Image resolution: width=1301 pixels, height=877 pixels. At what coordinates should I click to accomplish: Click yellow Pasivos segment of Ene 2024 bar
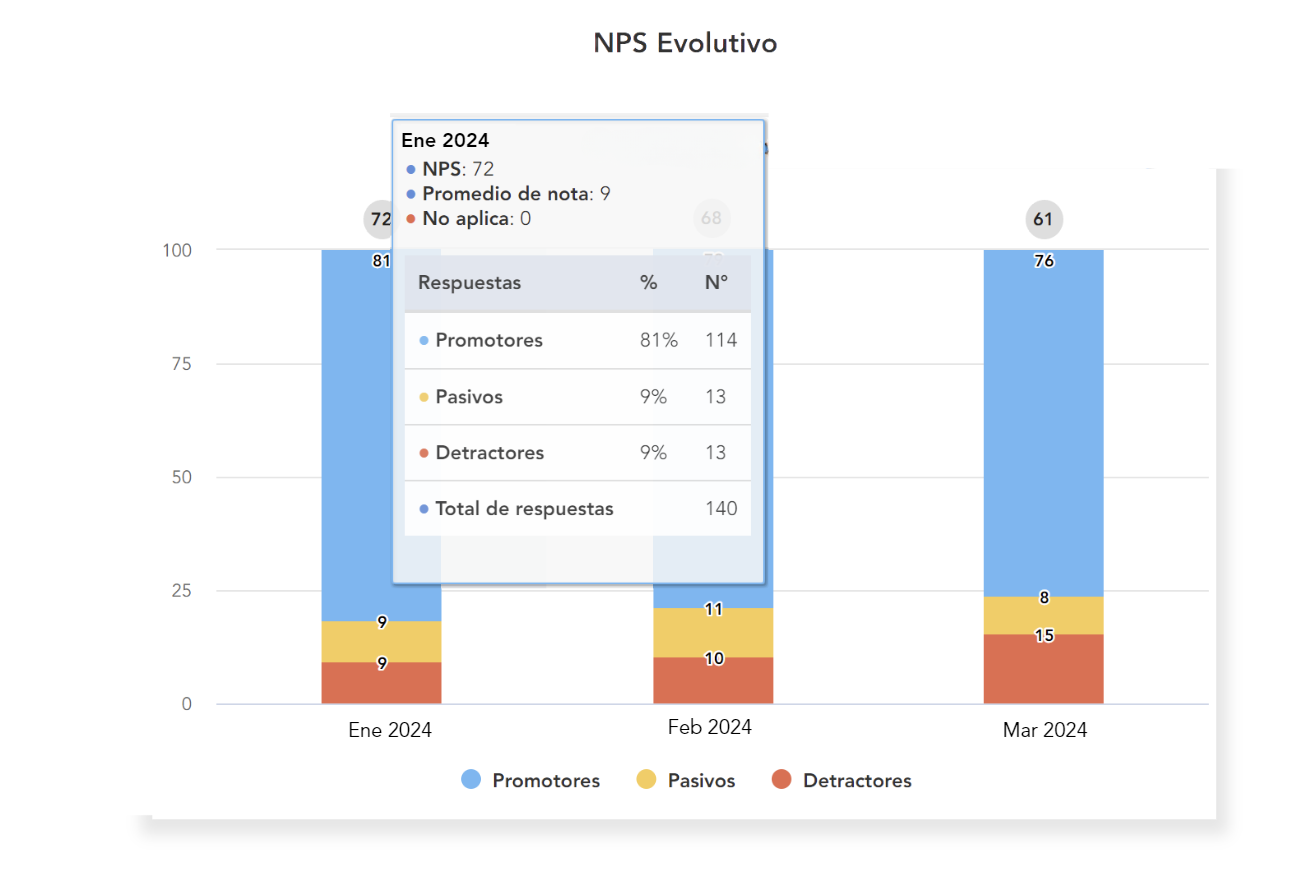(x=381, y=641)
